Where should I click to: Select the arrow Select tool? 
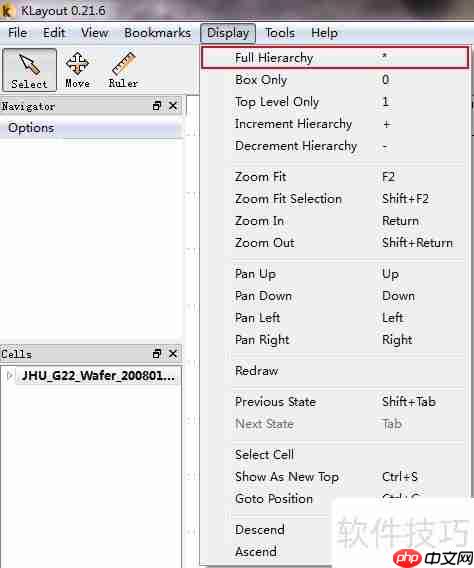click(29, 70)
